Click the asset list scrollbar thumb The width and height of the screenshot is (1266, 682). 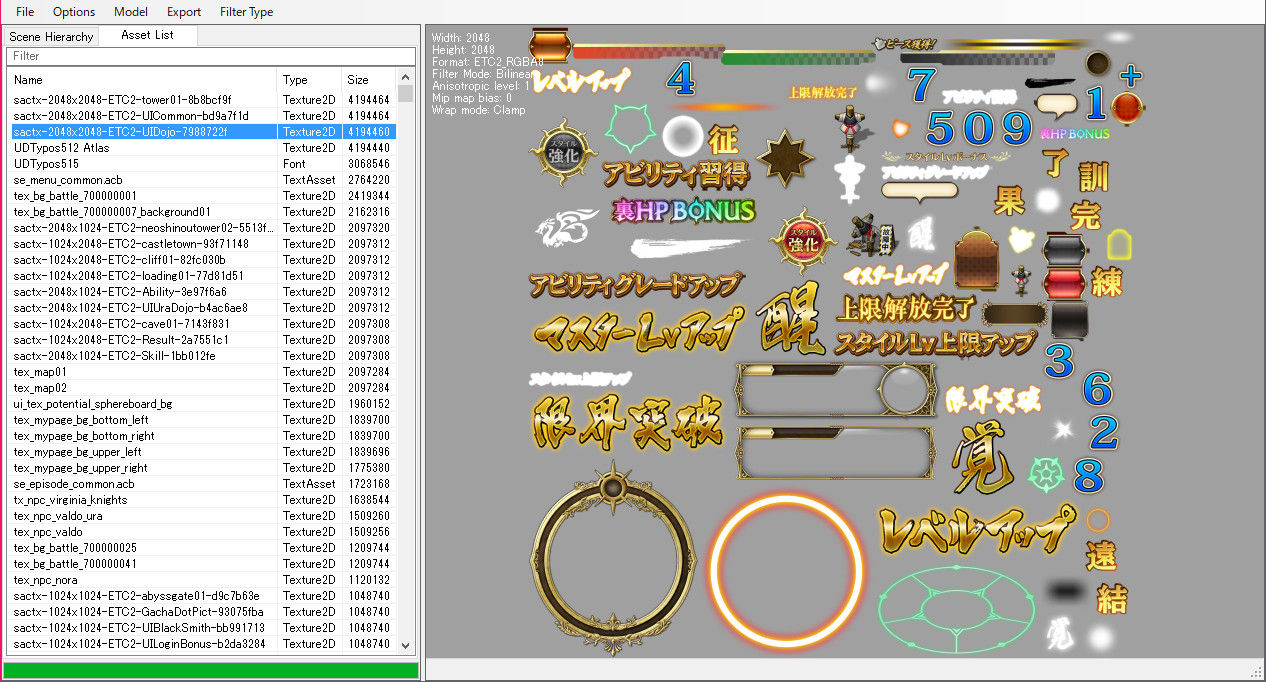(x=405, y=93)
